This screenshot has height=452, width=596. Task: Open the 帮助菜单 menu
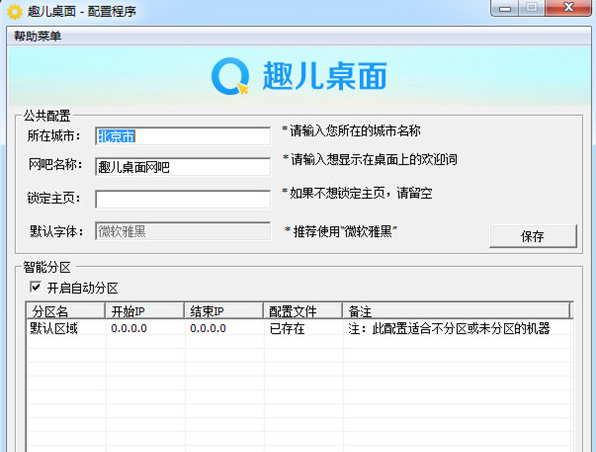[x=37, y=36]
